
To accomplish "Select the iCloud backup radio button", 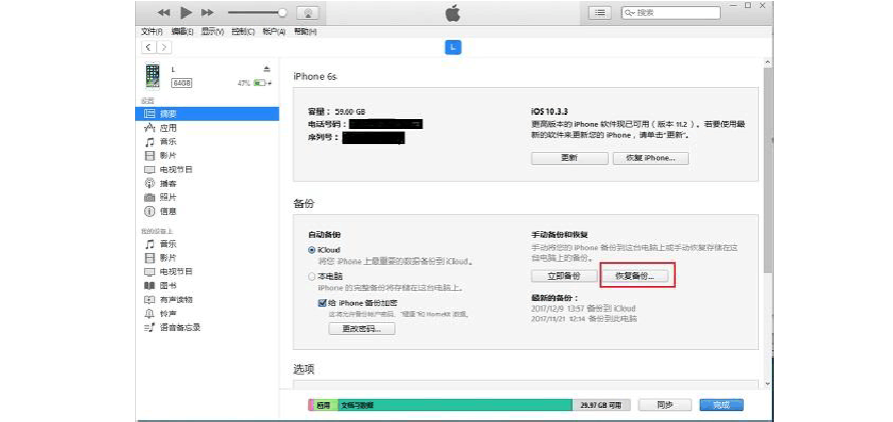I will tap(312, 250).
